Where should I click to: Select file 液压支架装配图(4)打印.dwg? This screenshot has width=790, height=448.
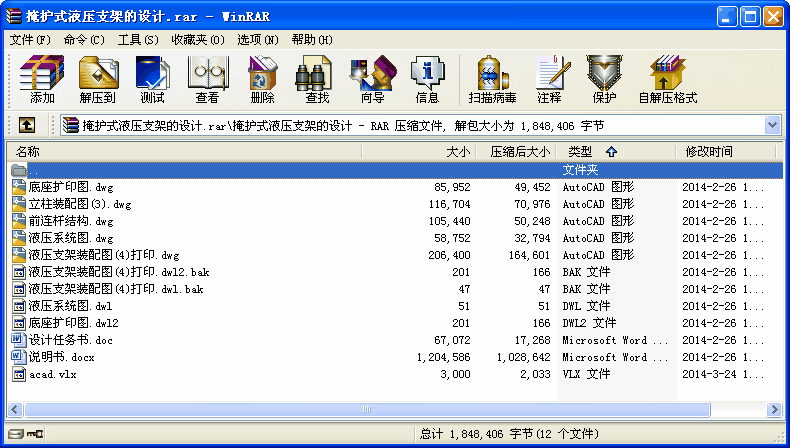[104, 255]
